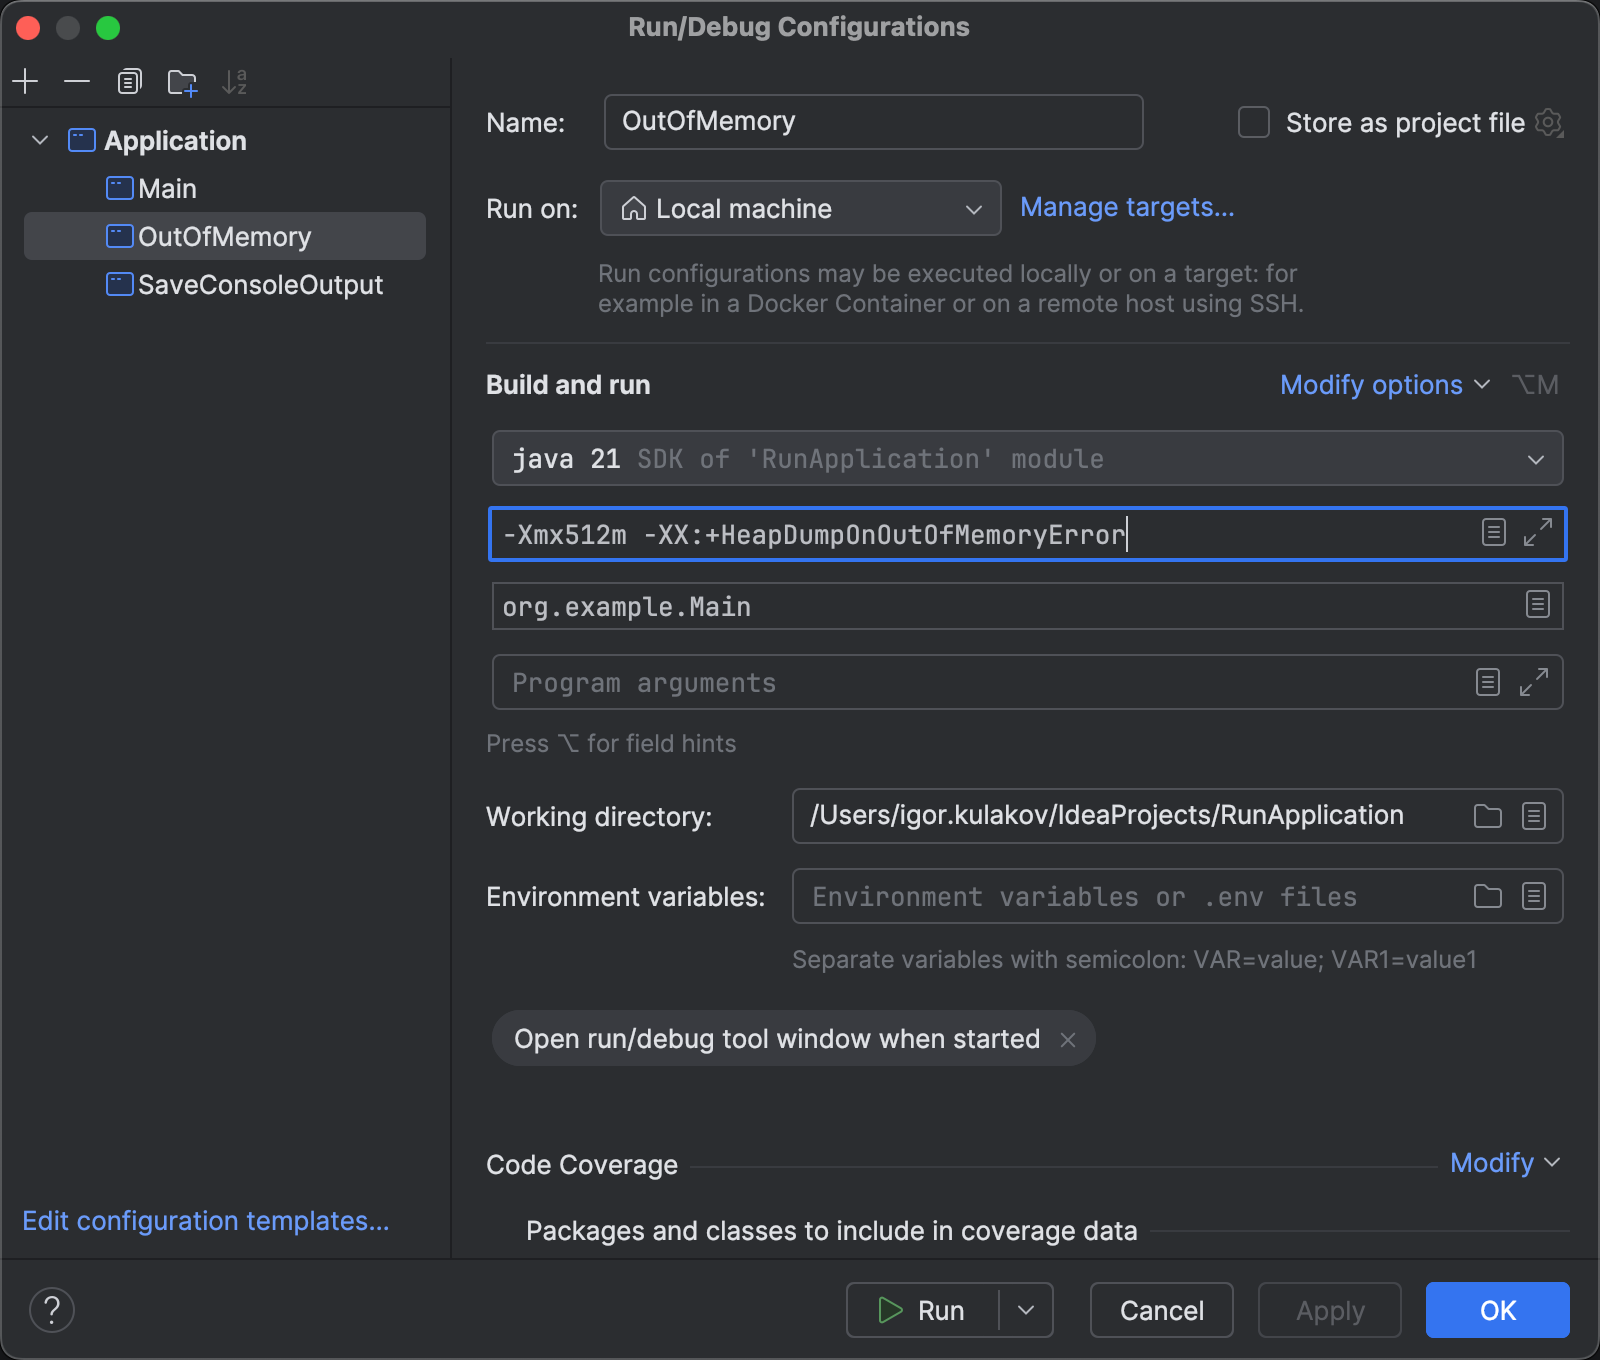This screenshot has width=1600, height=1360.
Task: Open the project file storage gear settings
Action: click(1549, 123)
